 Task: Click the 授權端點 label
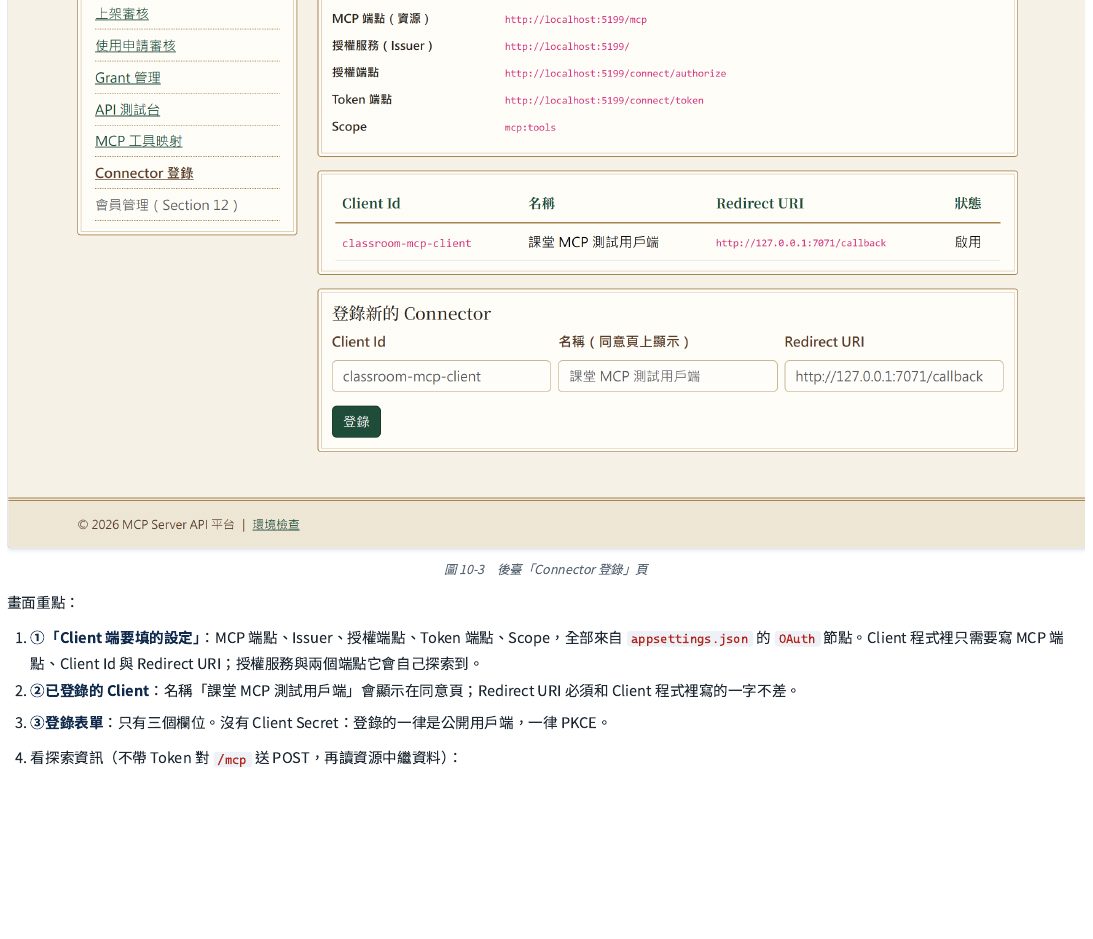356,72
